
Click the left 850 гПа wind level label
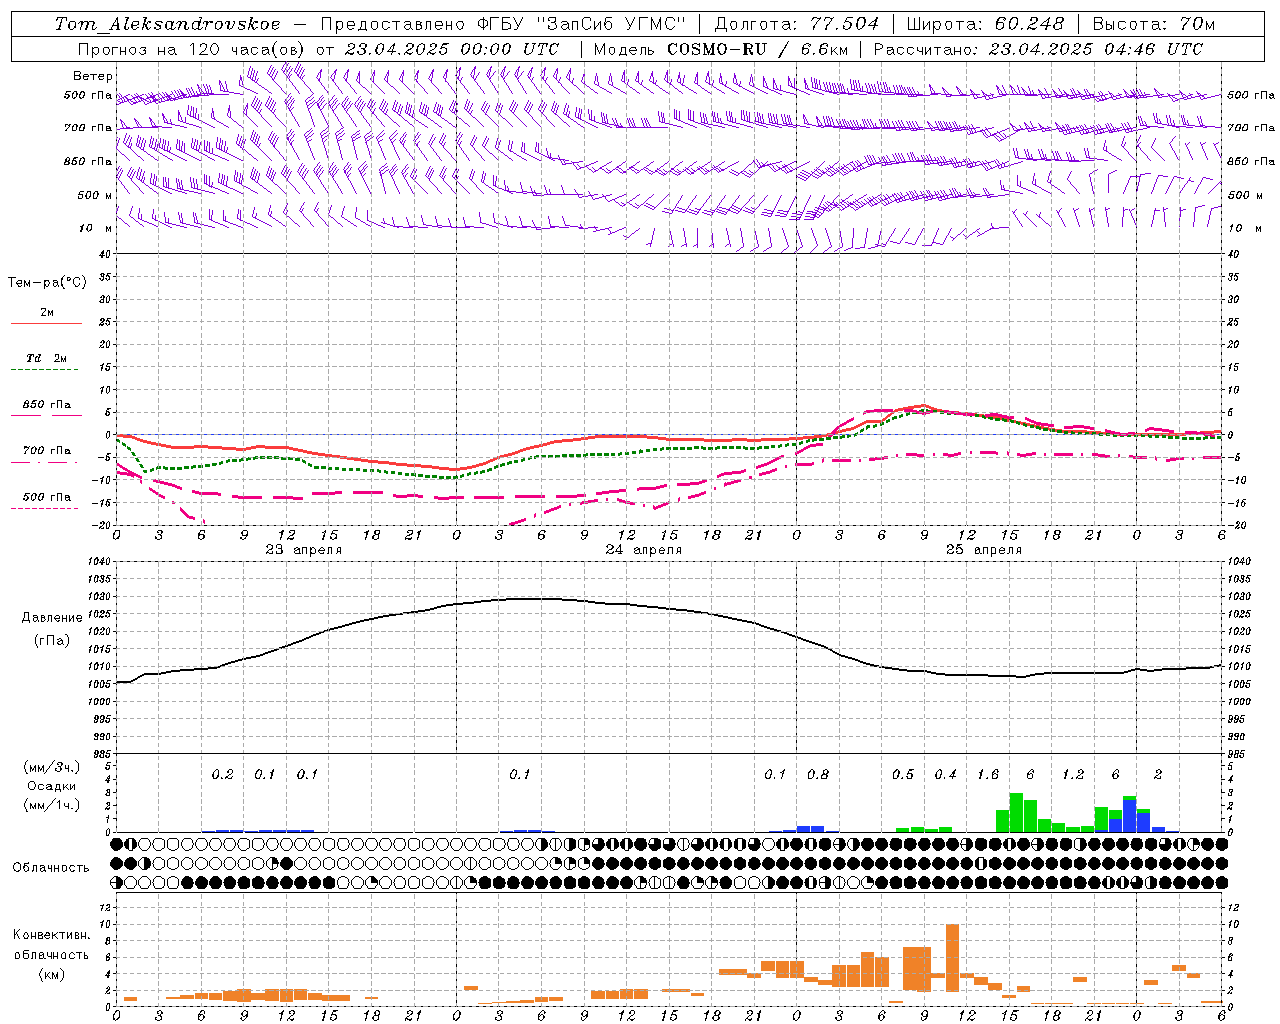88,161
